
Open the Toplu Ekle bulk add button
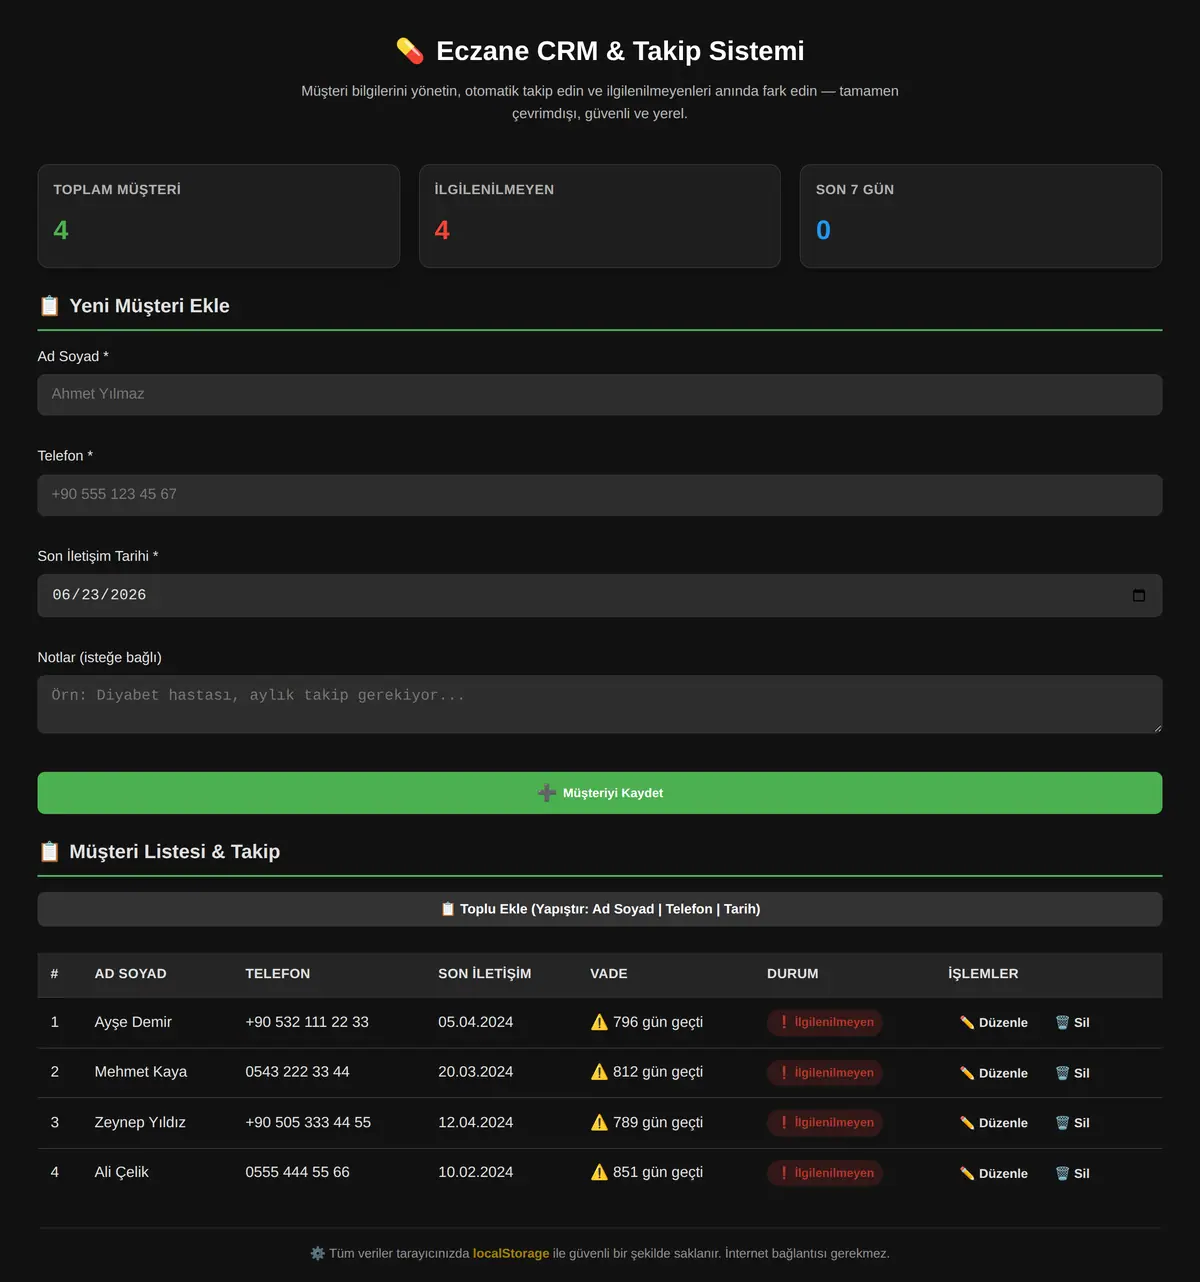click(x=600, y=909)
